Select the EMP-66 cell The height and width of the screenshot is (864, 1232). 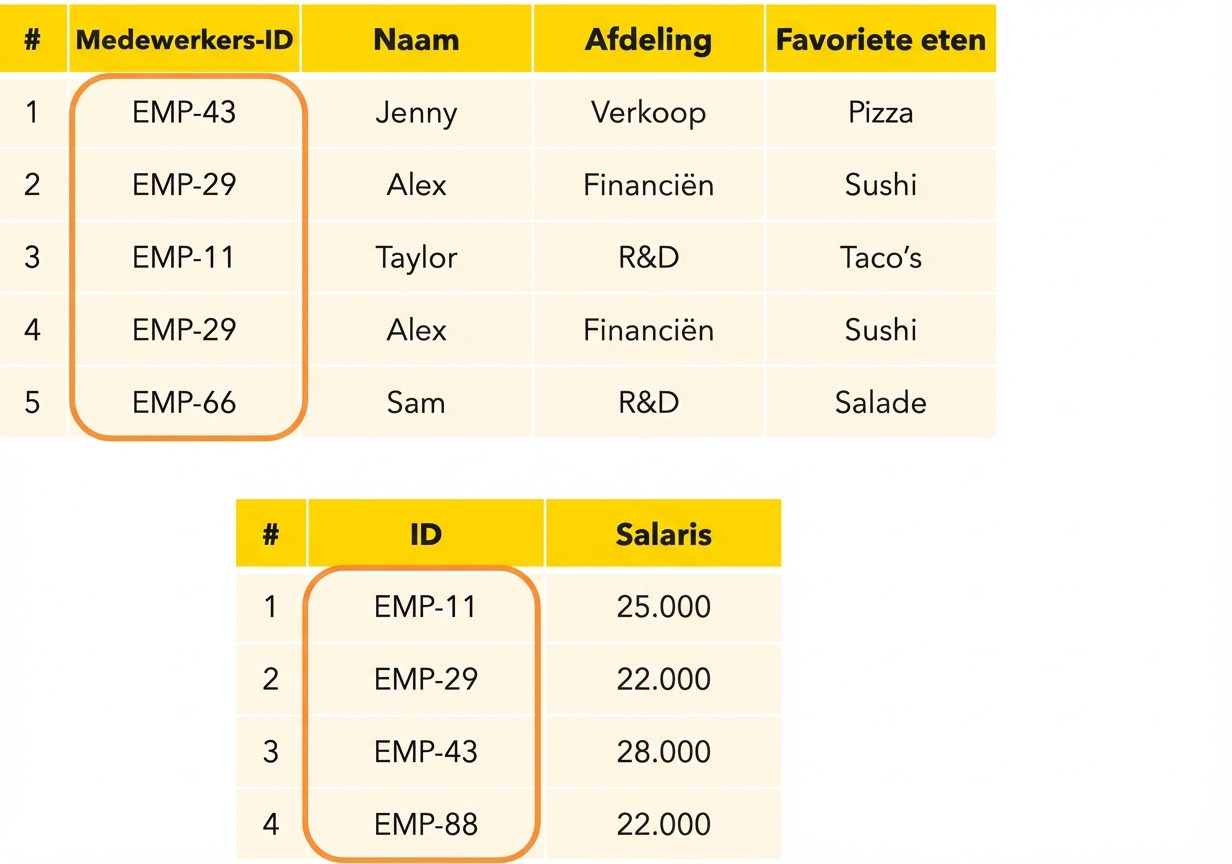click(184, 403)
